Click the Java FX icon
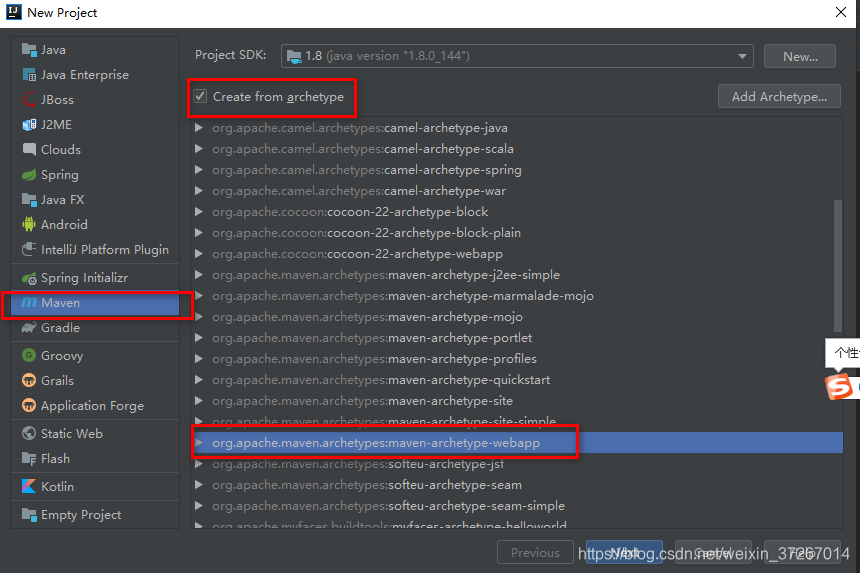This screenshot has width=860, height=573. tap(29, 200)
